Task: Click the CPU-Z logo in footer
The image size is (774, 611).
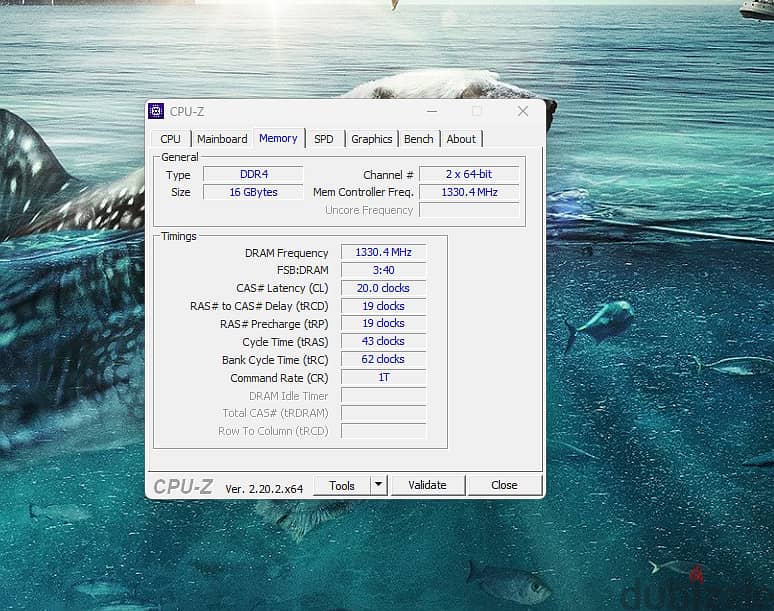Action: click(183, 487)
